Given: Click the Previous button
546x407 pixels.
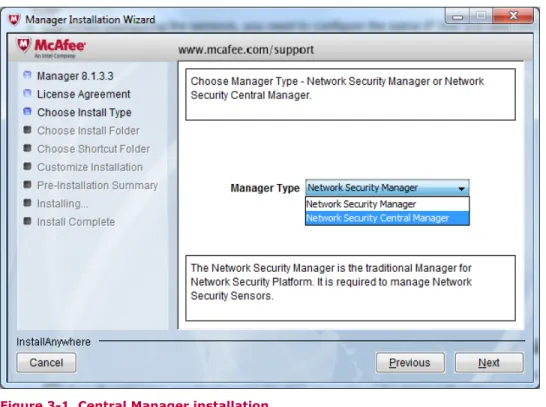Looking at the screenshot, I should [x=410, y=362].
